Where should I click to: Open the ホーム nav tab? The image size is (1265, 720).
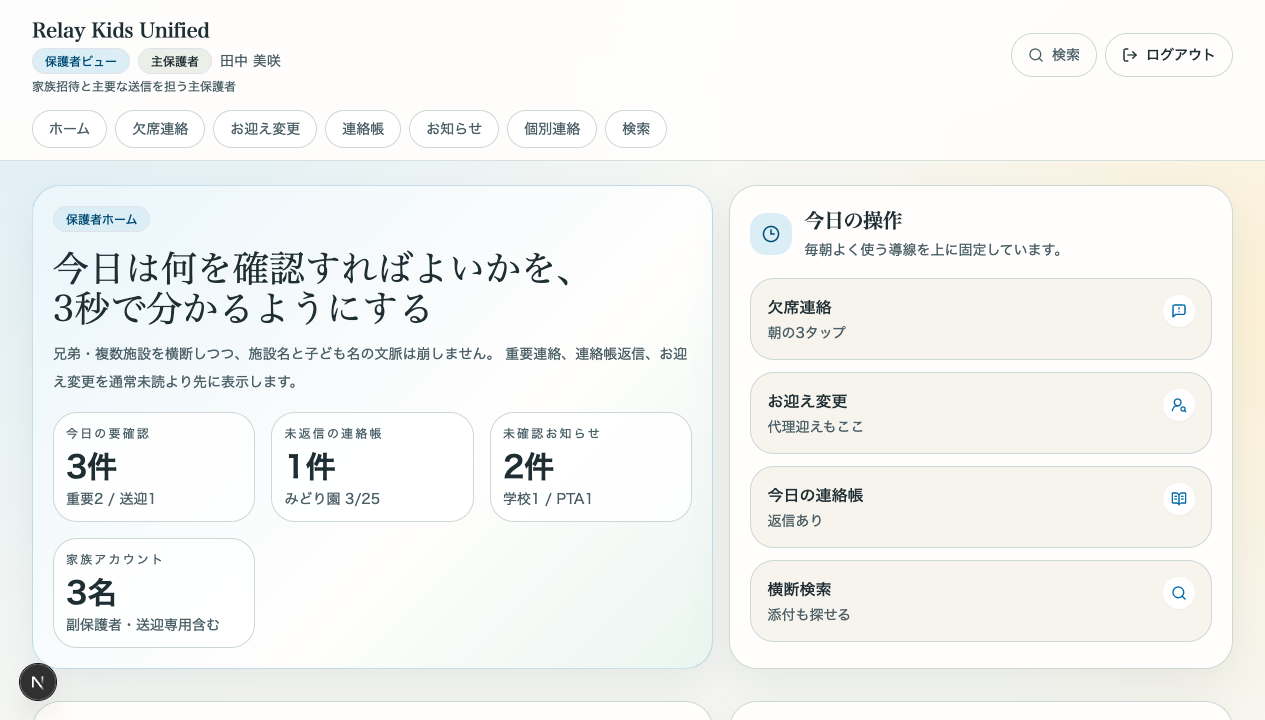coord(69,129)
